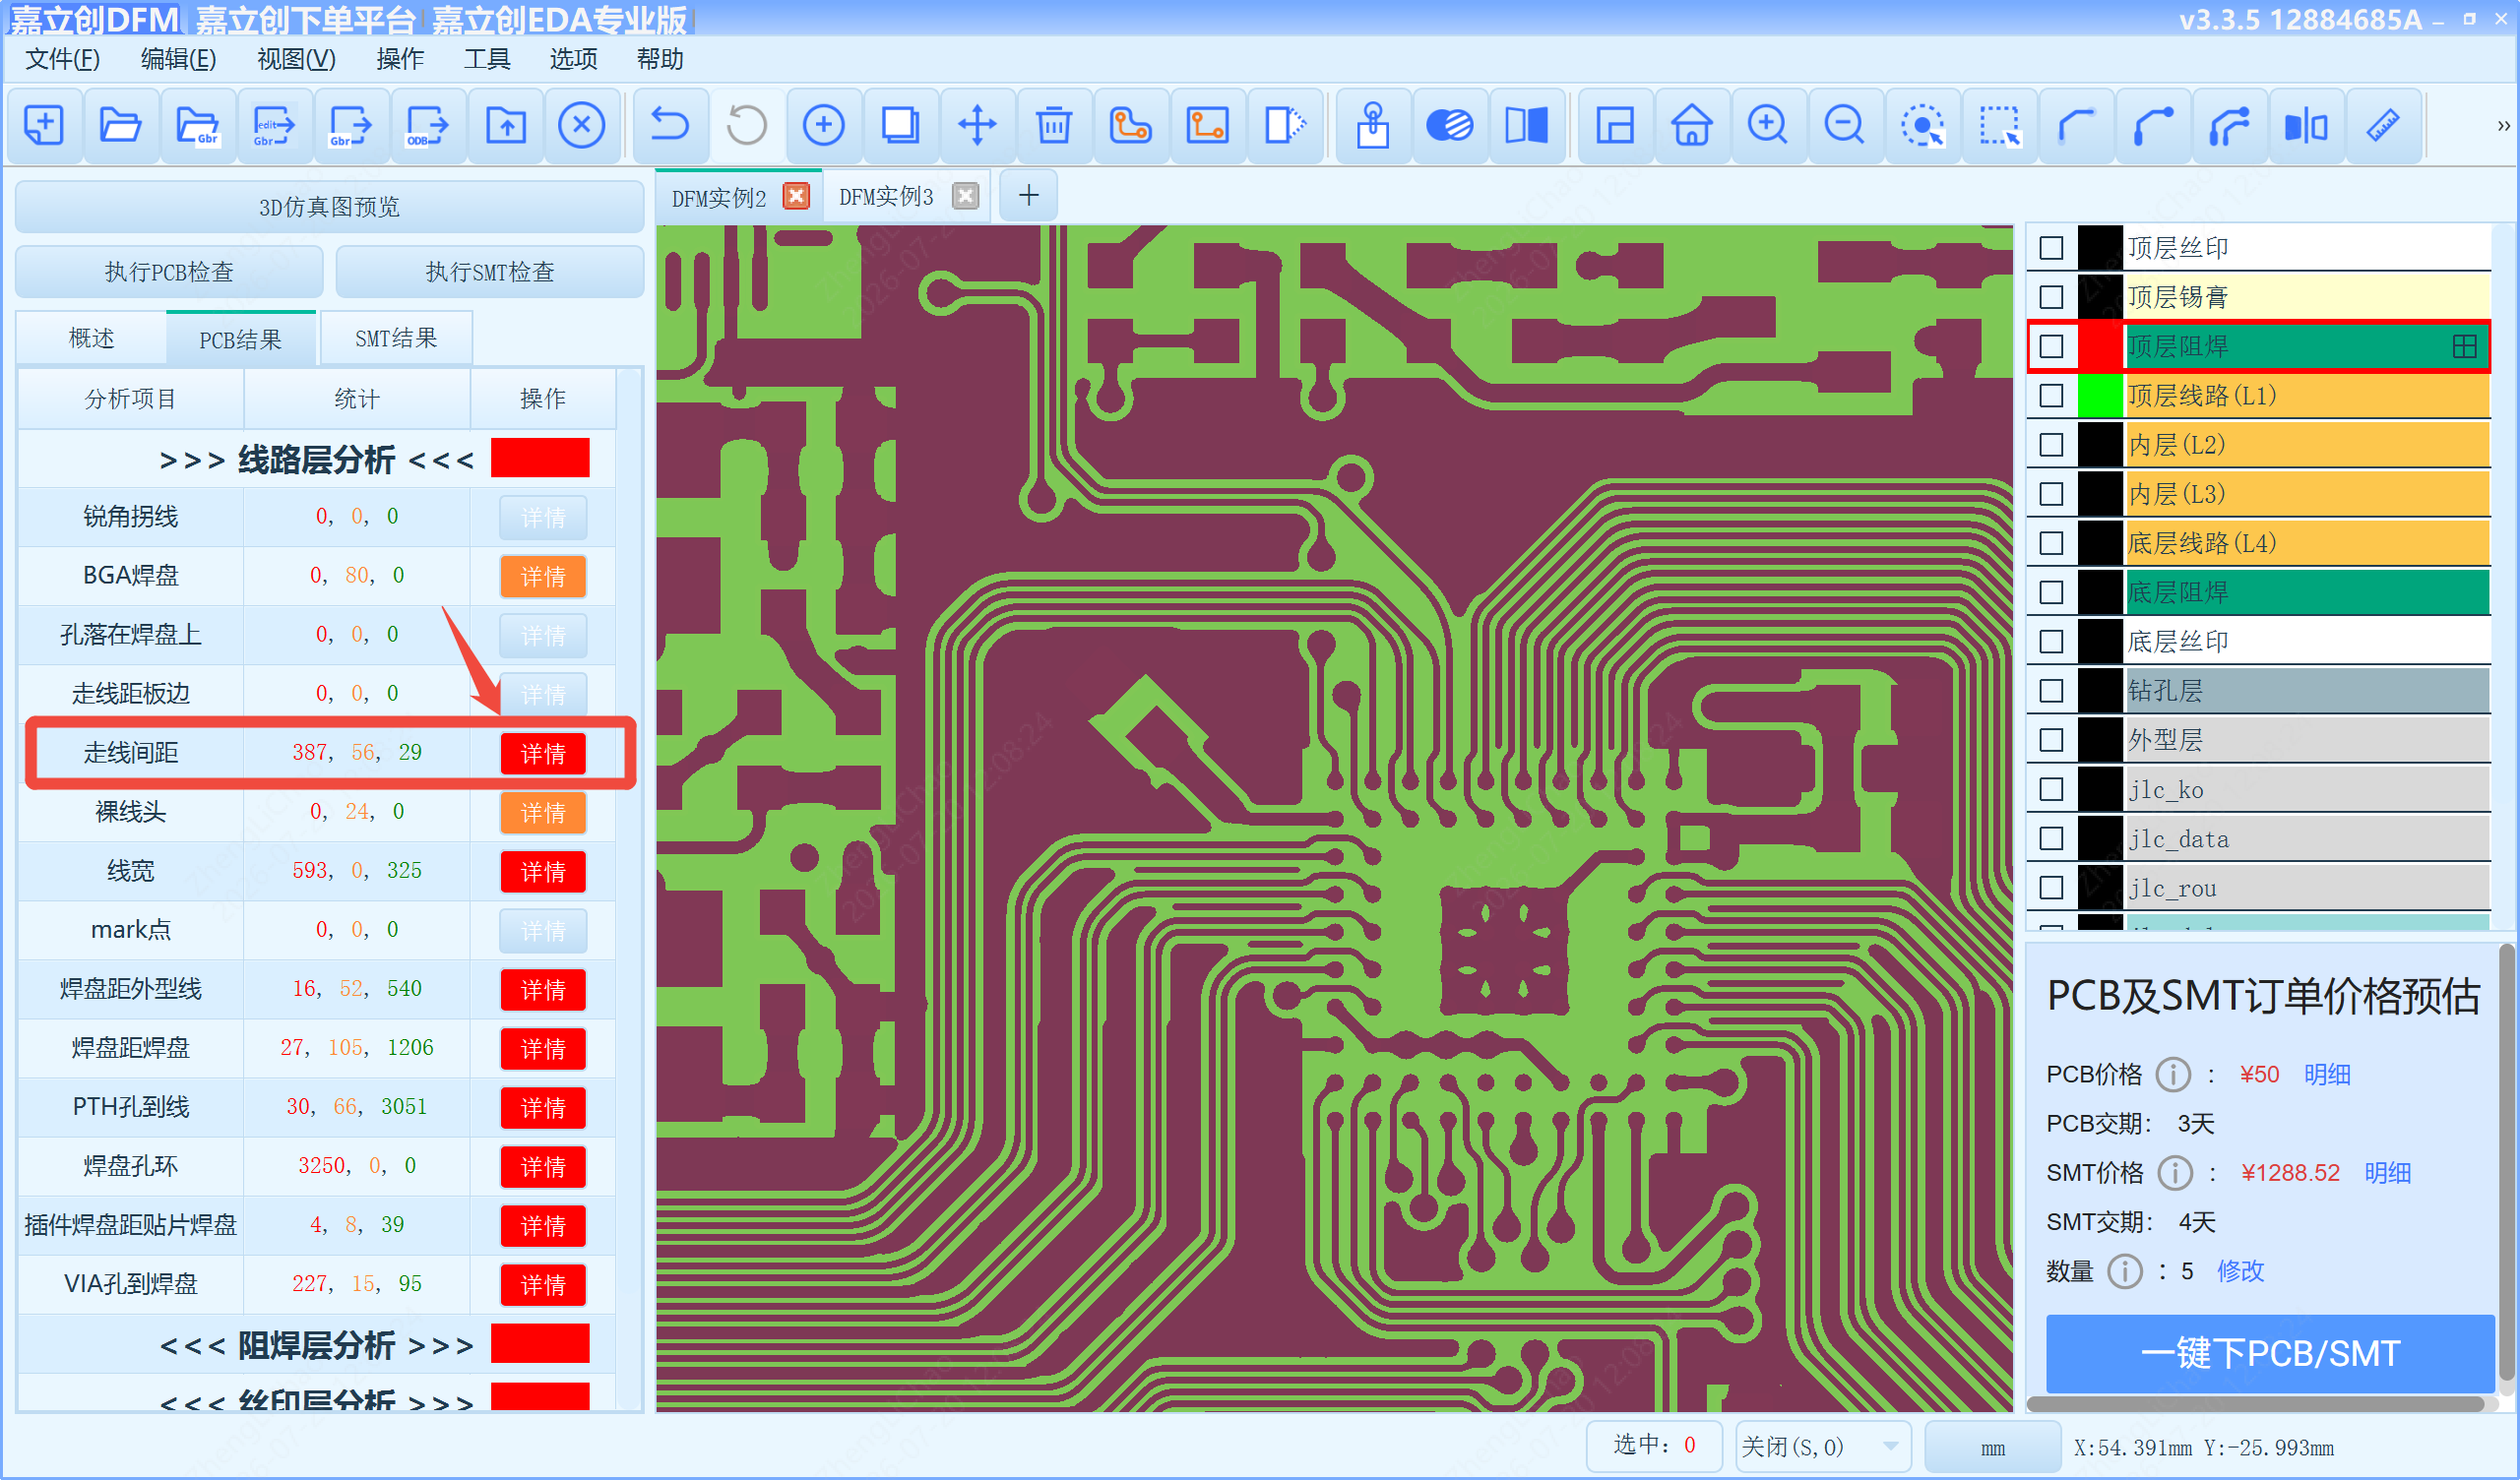Open a file with the folder icon
The image size is (2520, 1480).
click(x=121, y=126)
